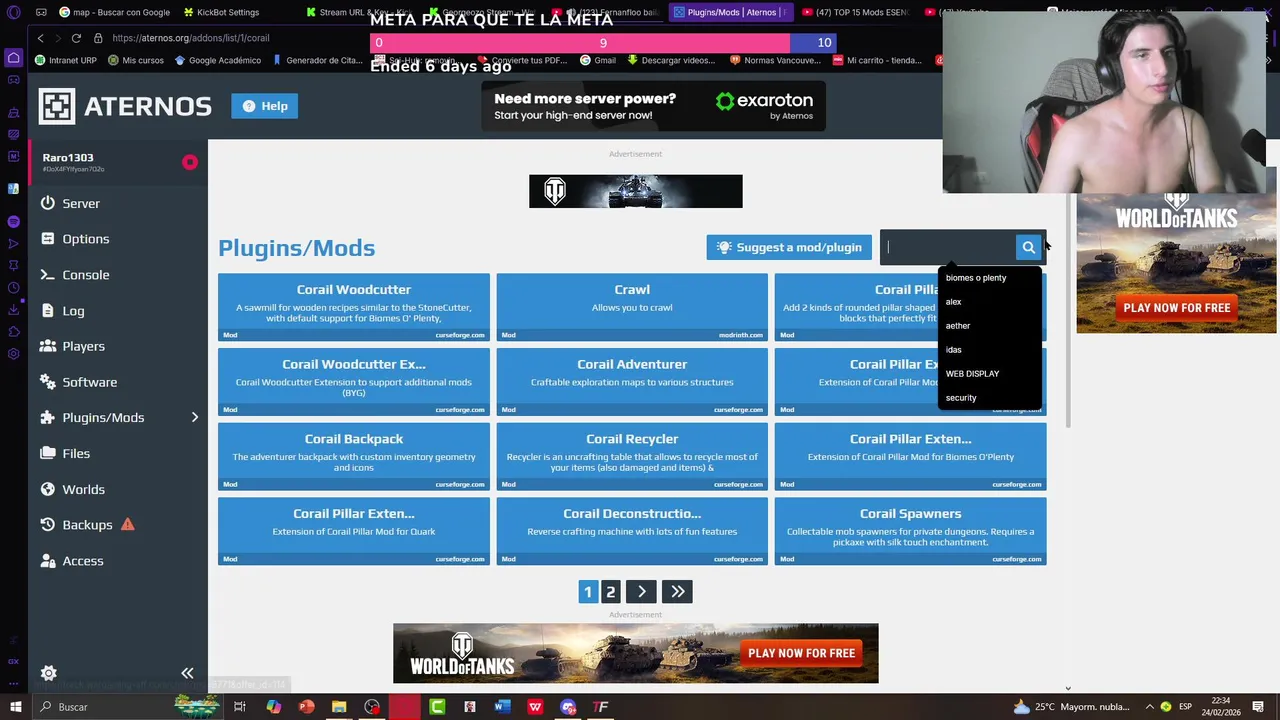Click current page 1 button

click(588, 592)
